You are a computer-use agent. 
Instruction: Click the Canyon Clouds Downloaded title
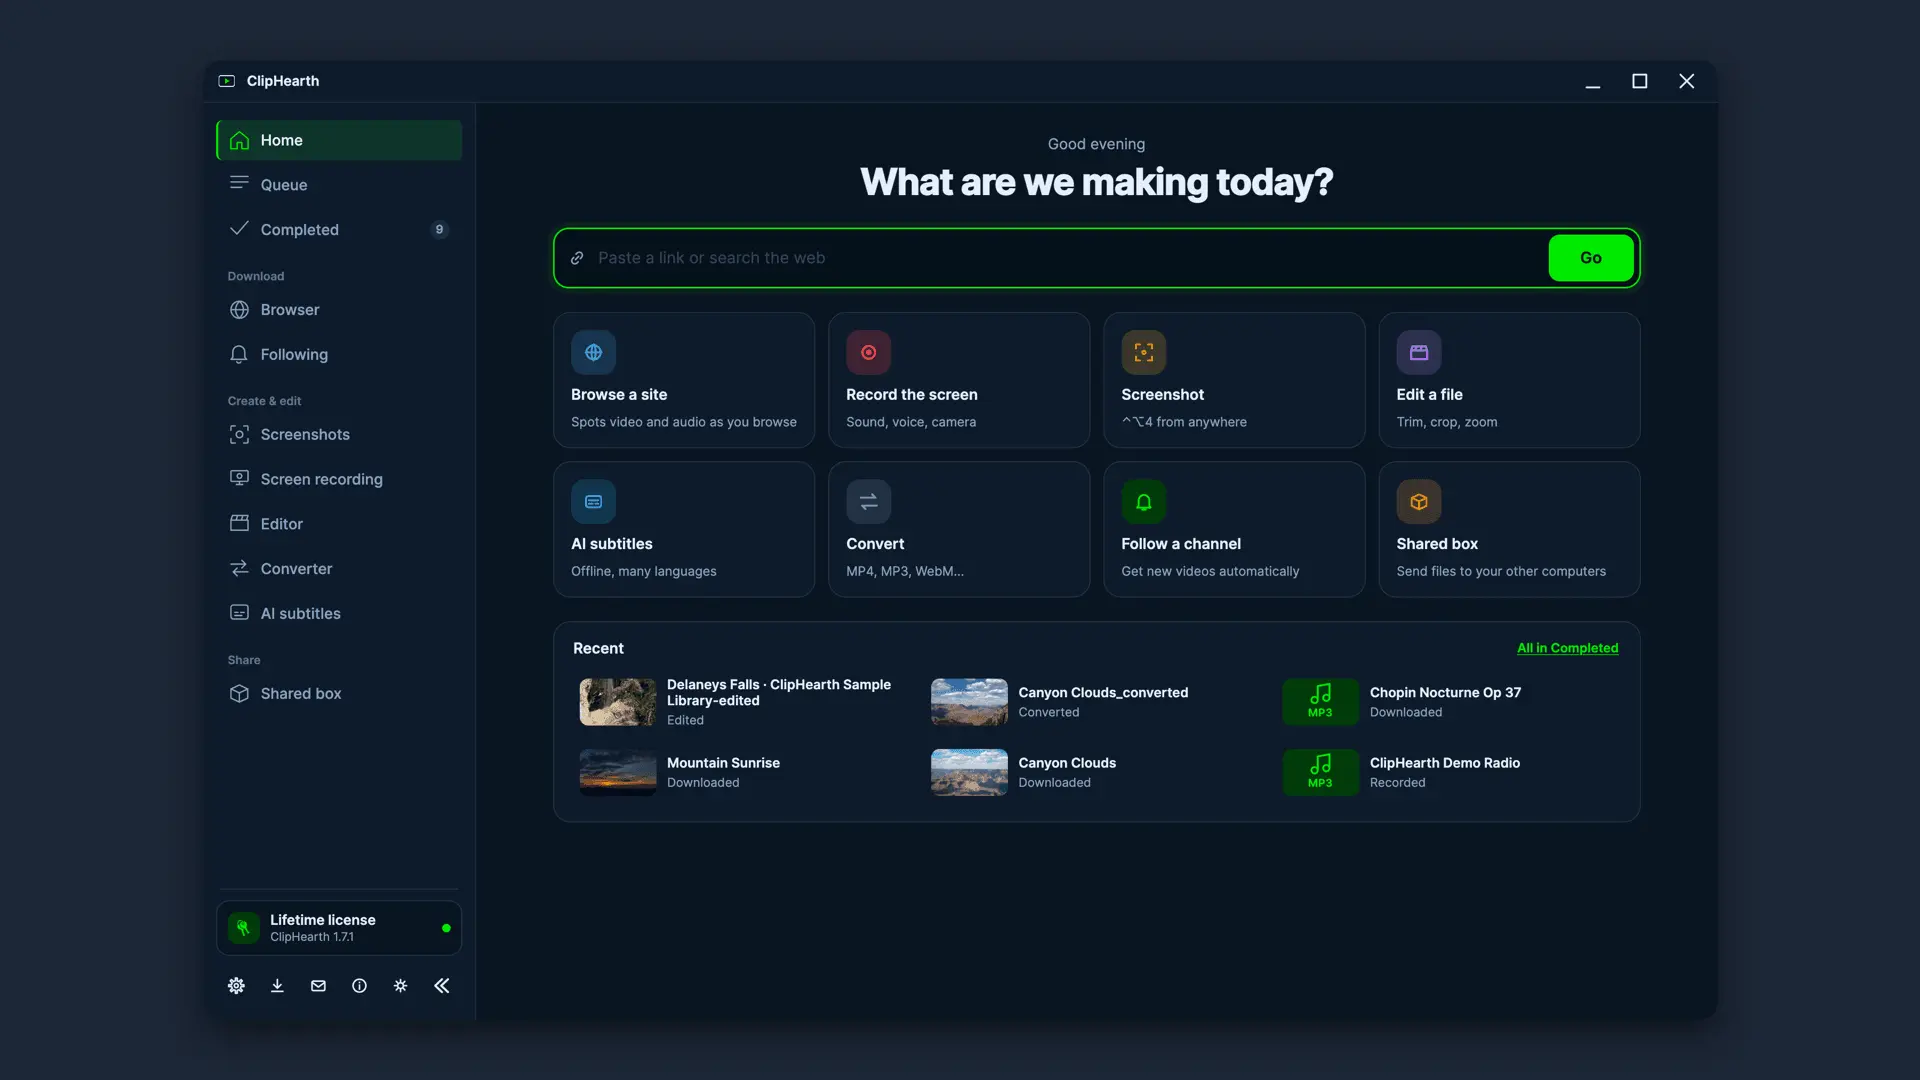click(x=1067, y=763)
